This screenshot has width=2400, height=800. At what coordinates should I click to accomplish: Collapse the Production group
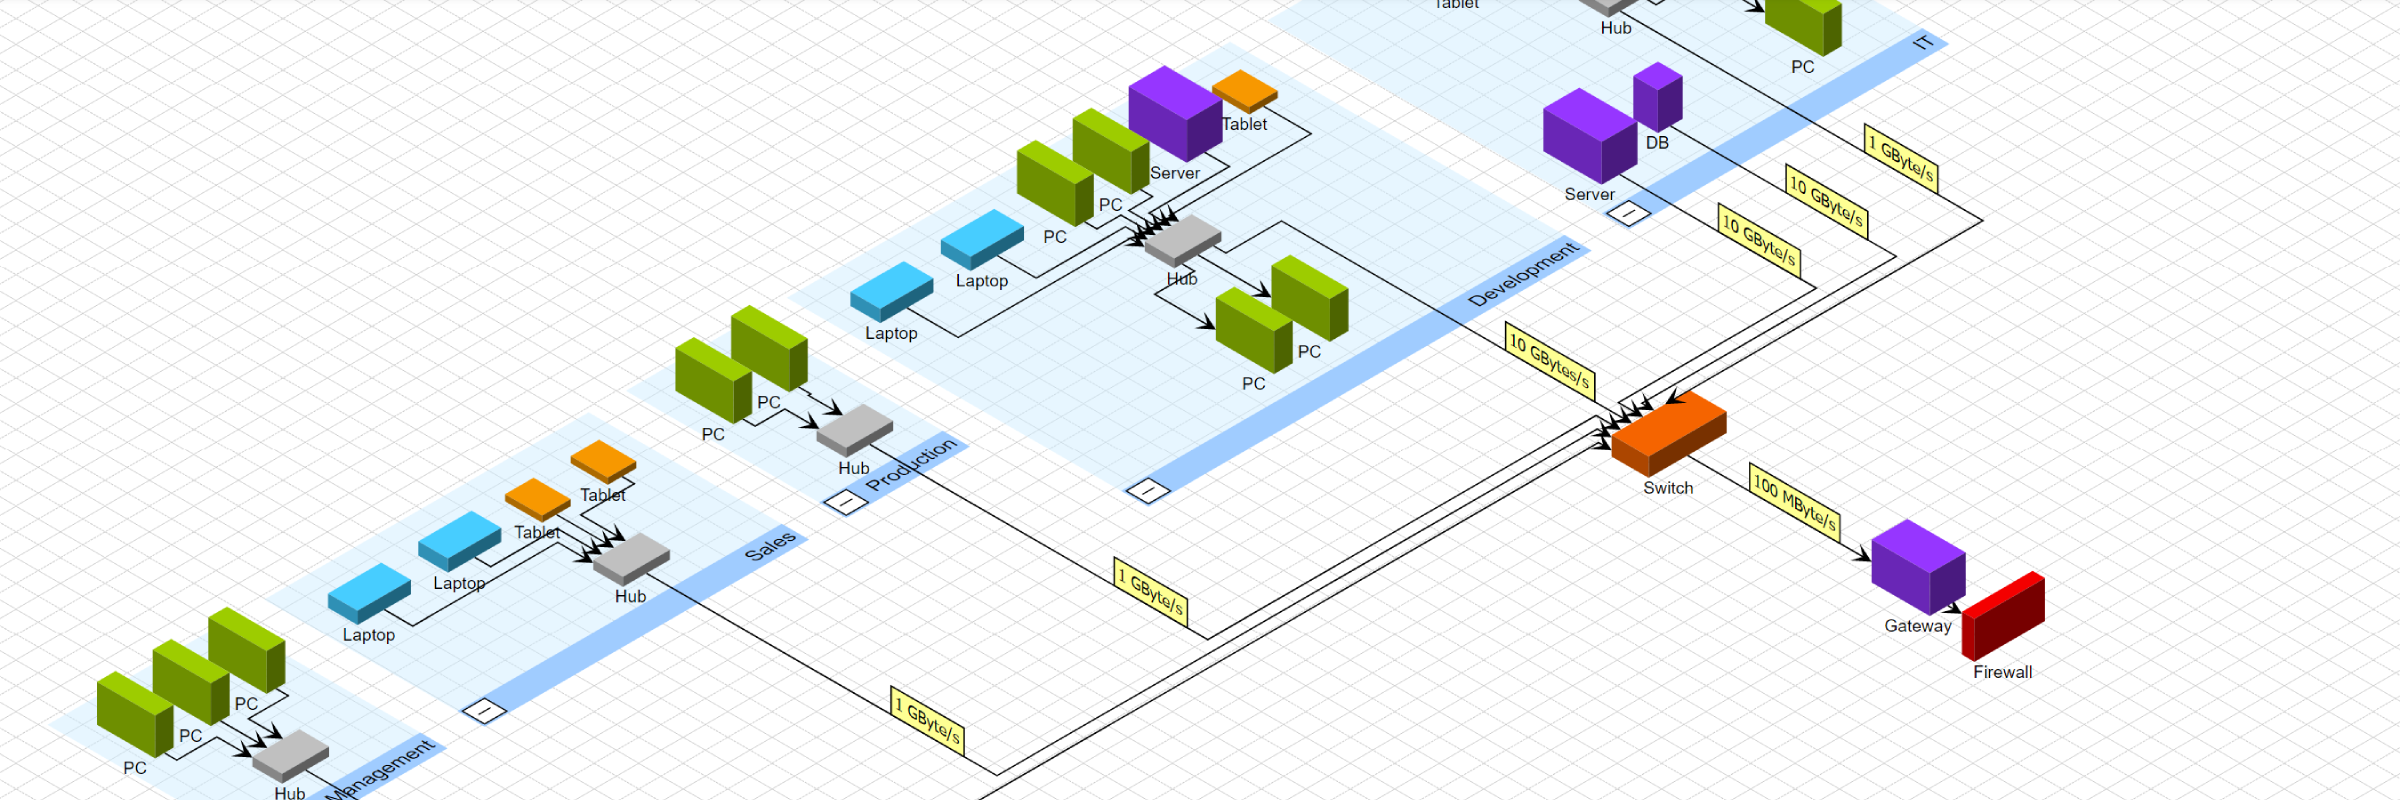tap(846, 501)
